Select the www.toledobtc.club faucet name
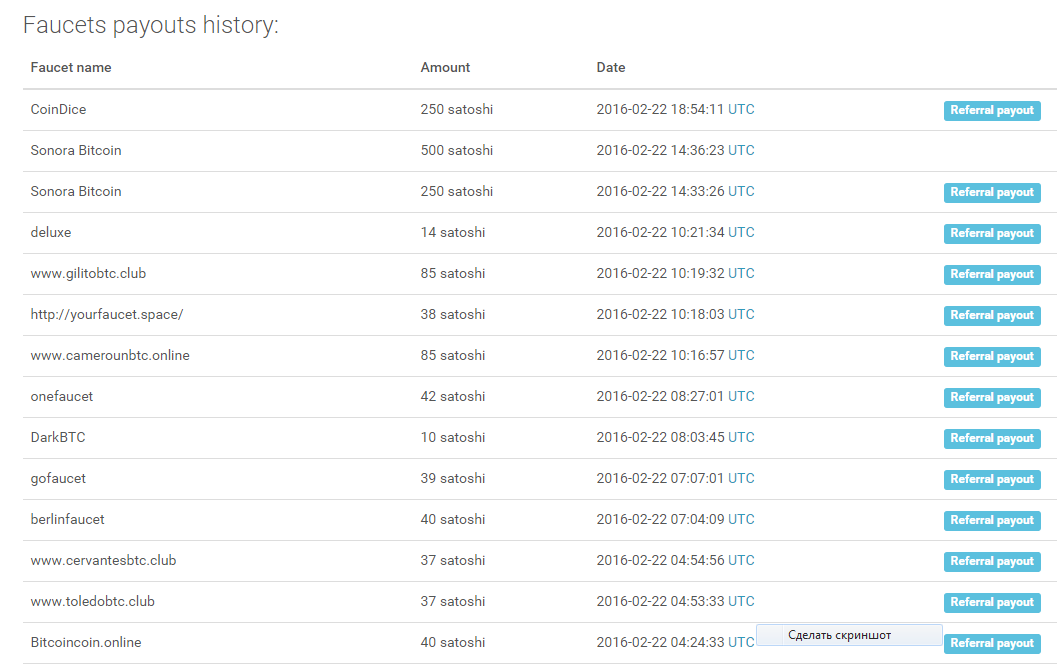1057x664 pixels. (92, 601)
